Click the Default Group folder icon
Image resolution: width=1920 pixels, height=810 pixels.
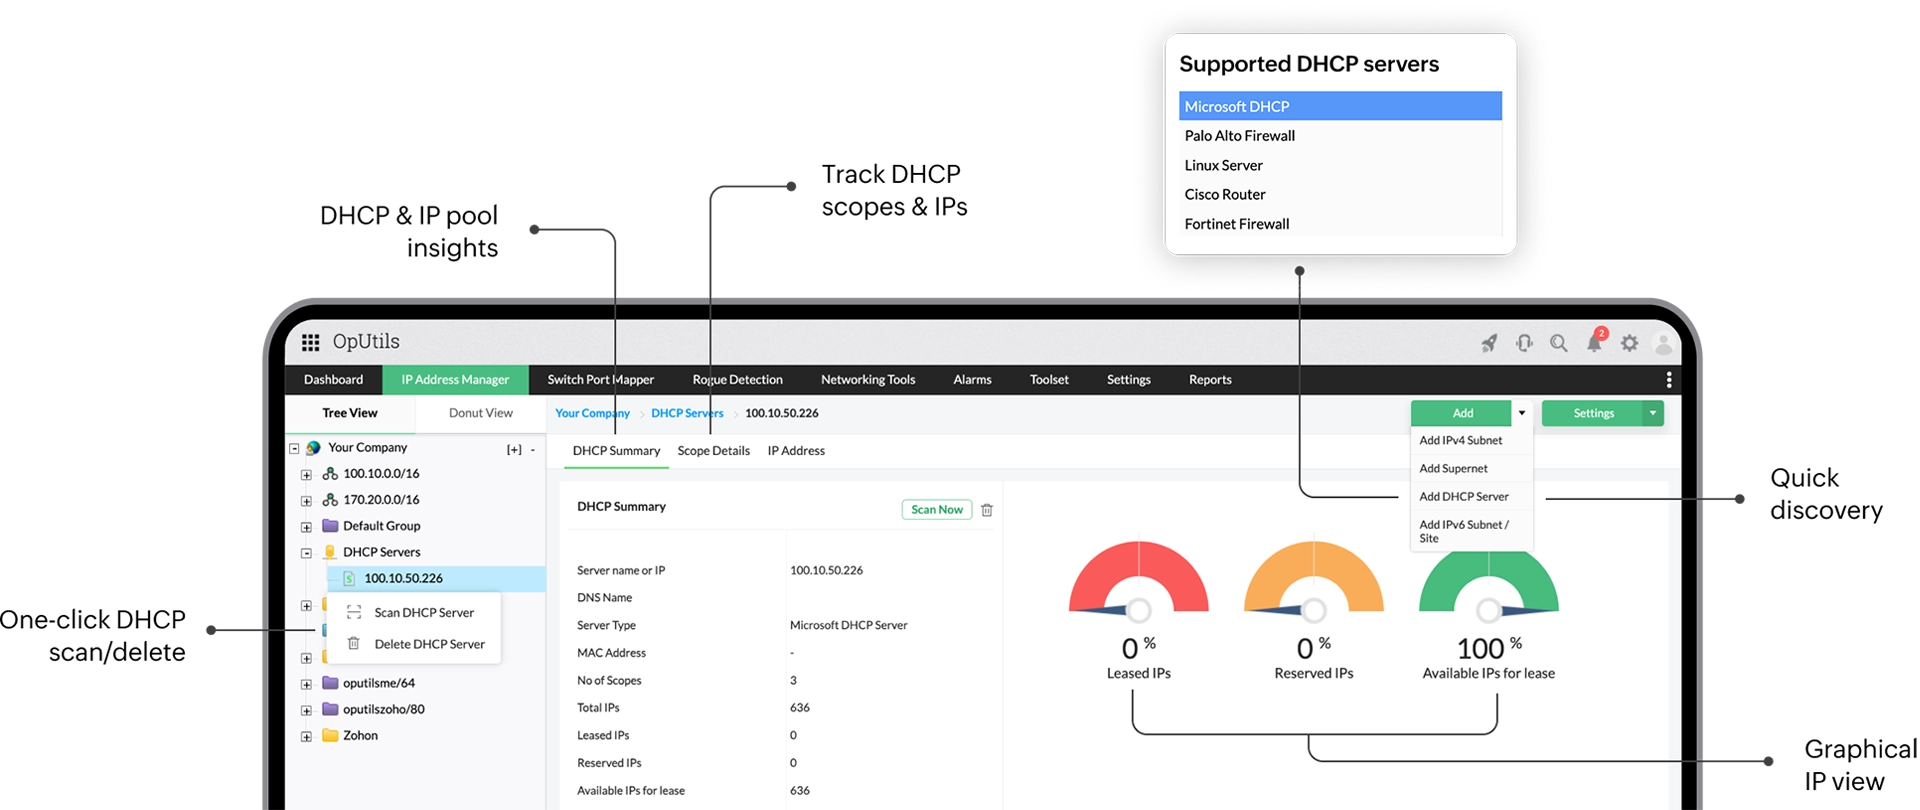click(330, 526)
